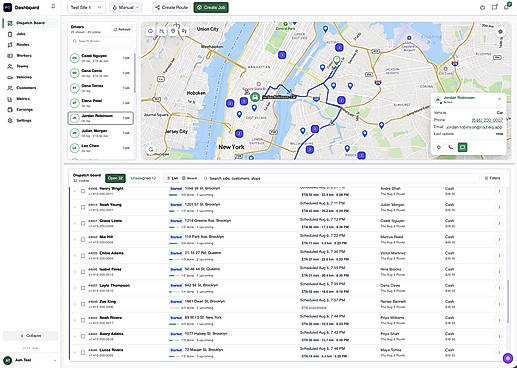Viewport: 517px width, 368px height.
Task: Expand the Noah Young job row
Action: tap(75, 207)
